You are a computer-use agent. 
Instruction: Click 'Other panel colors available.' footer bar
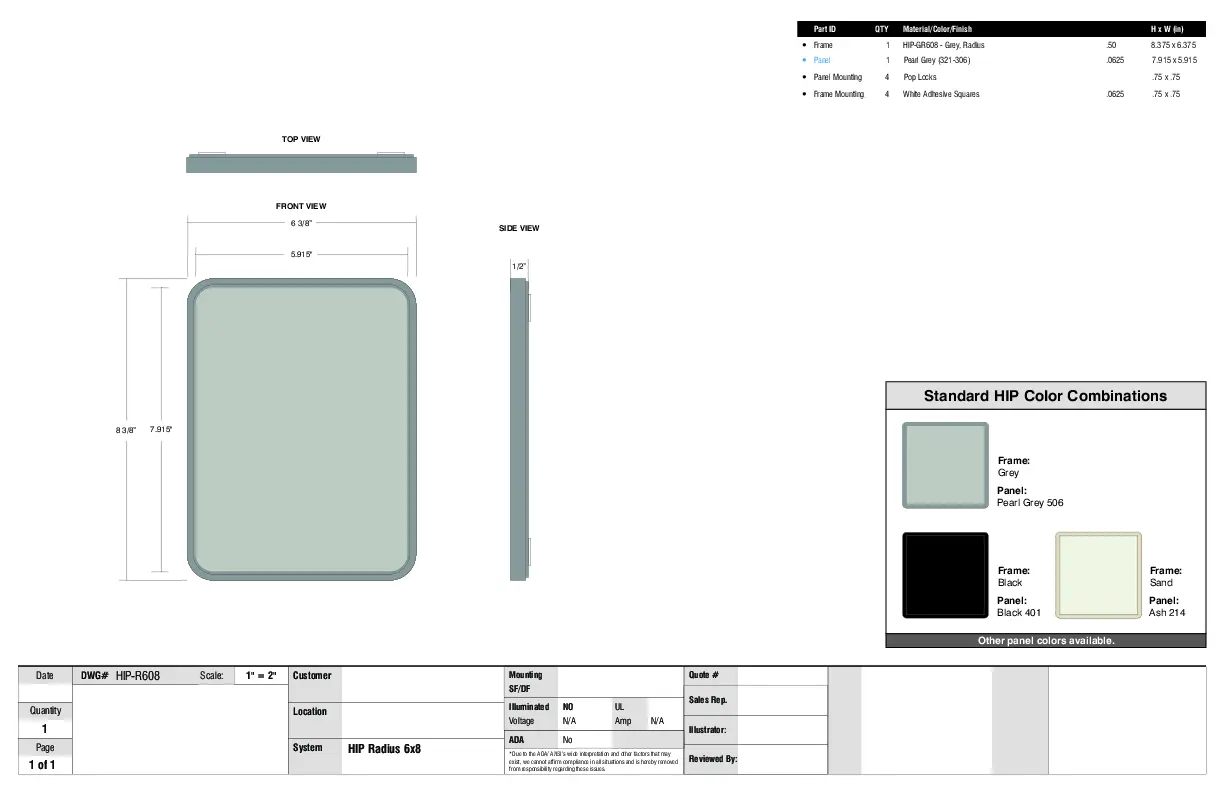(x=1046, y=640)
